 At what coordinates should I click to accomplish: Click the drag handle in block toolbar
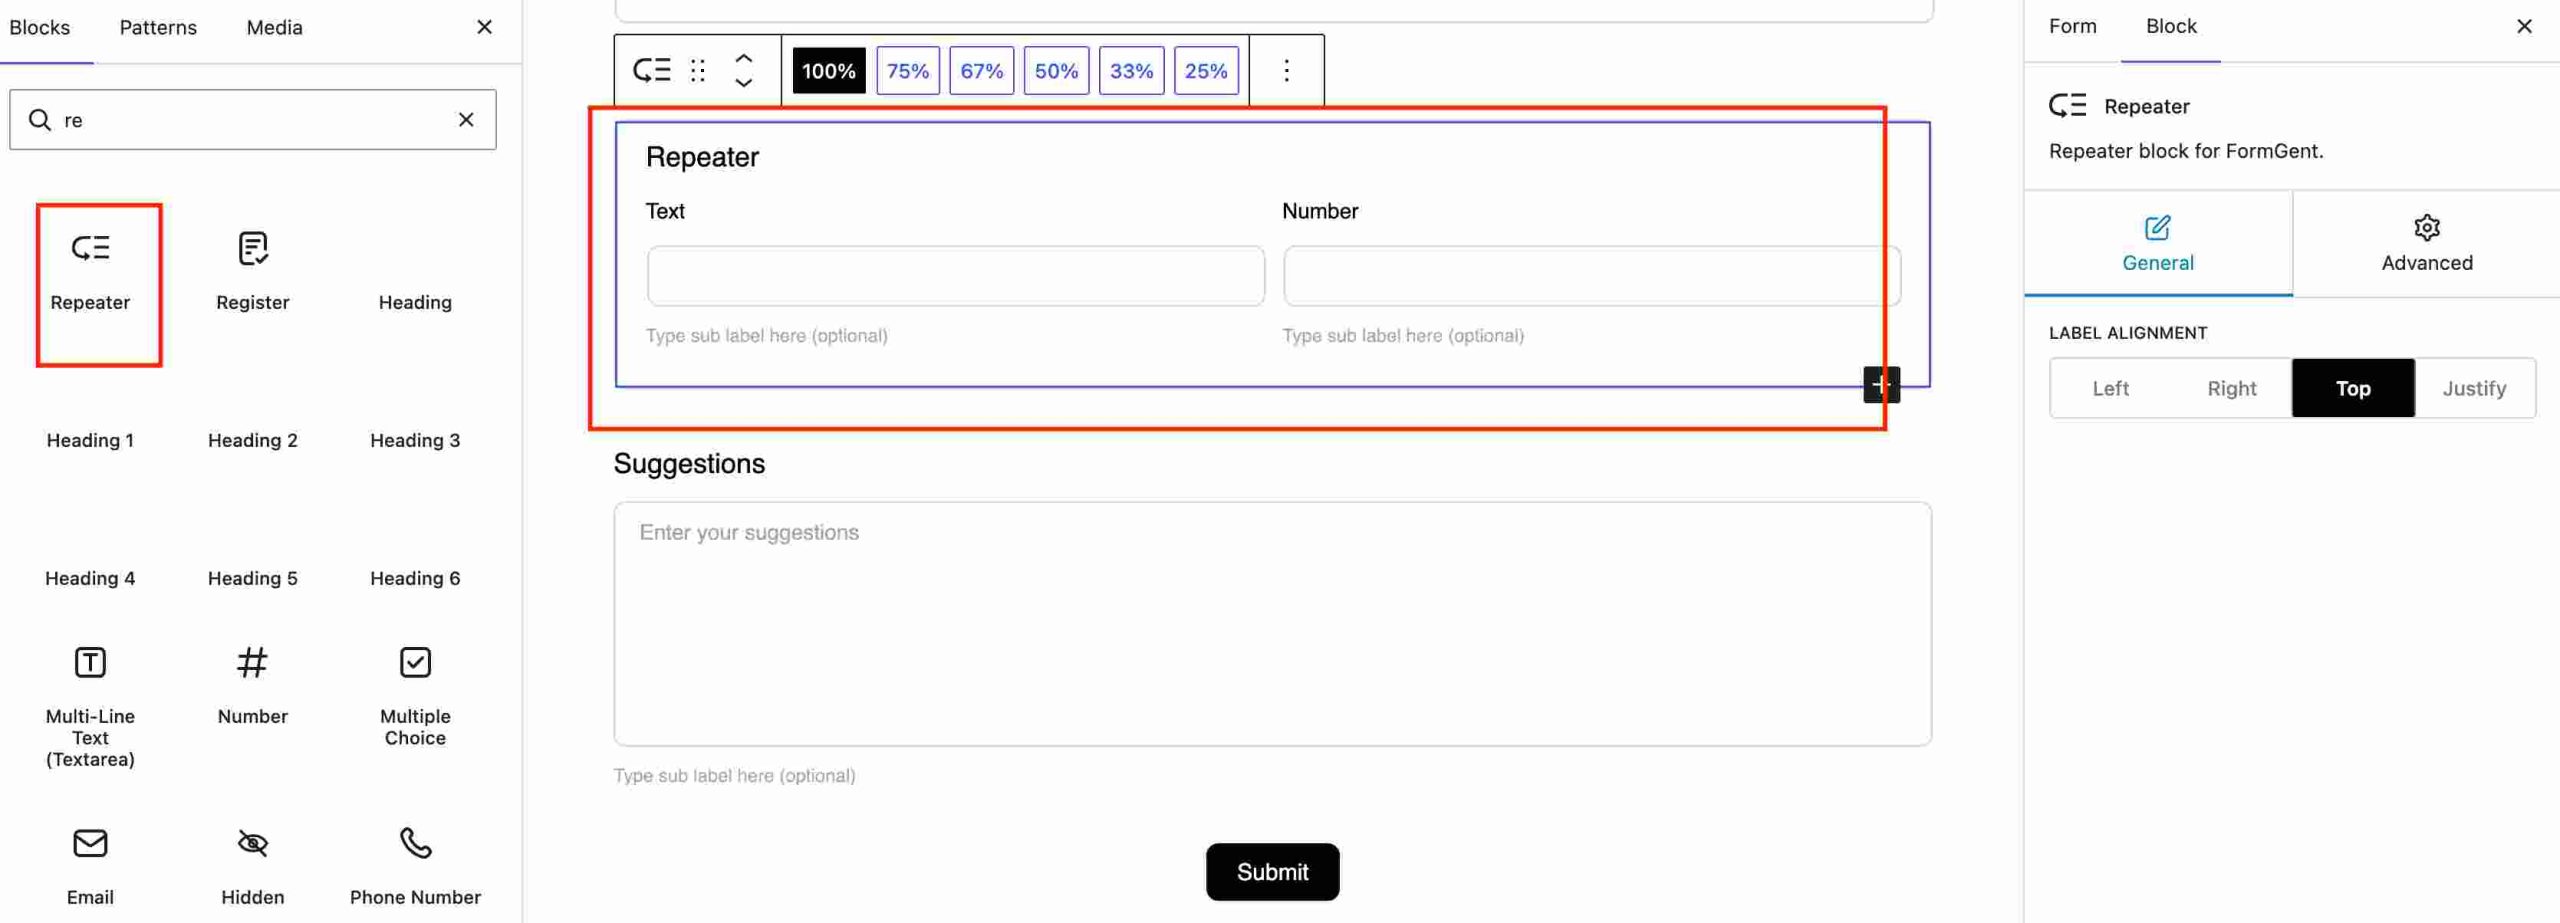tap(698, 70)
